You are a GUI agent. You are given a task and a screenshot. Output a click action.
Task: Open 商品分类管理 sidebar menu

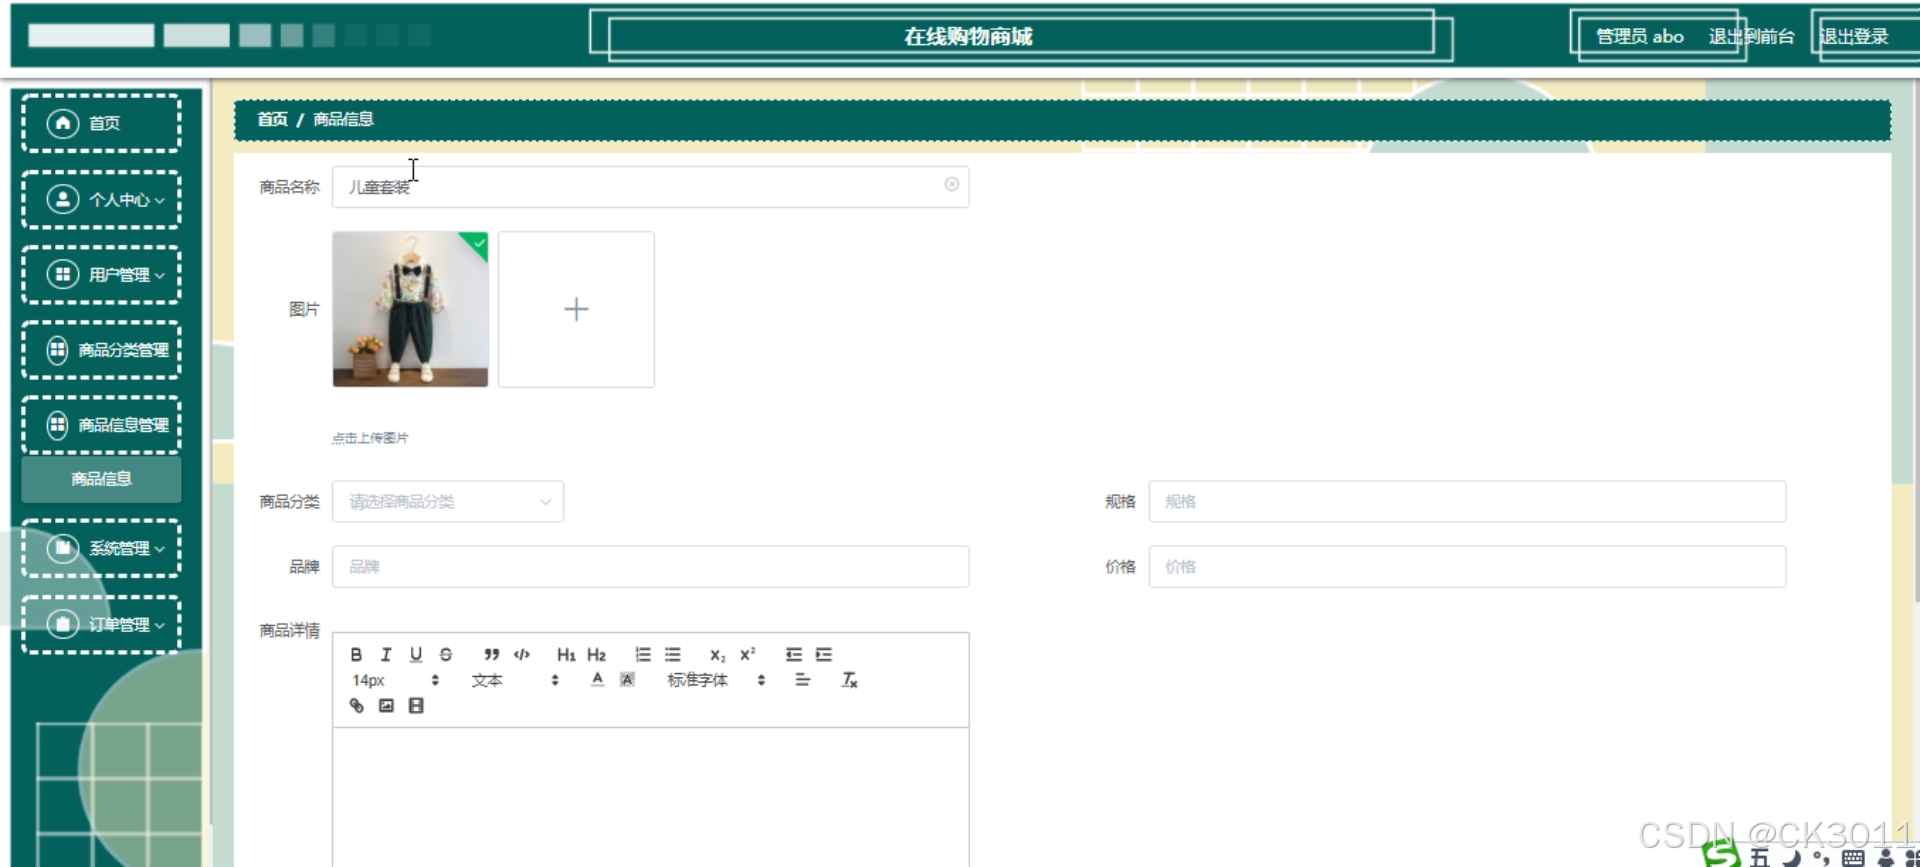[x=101, y=349]
